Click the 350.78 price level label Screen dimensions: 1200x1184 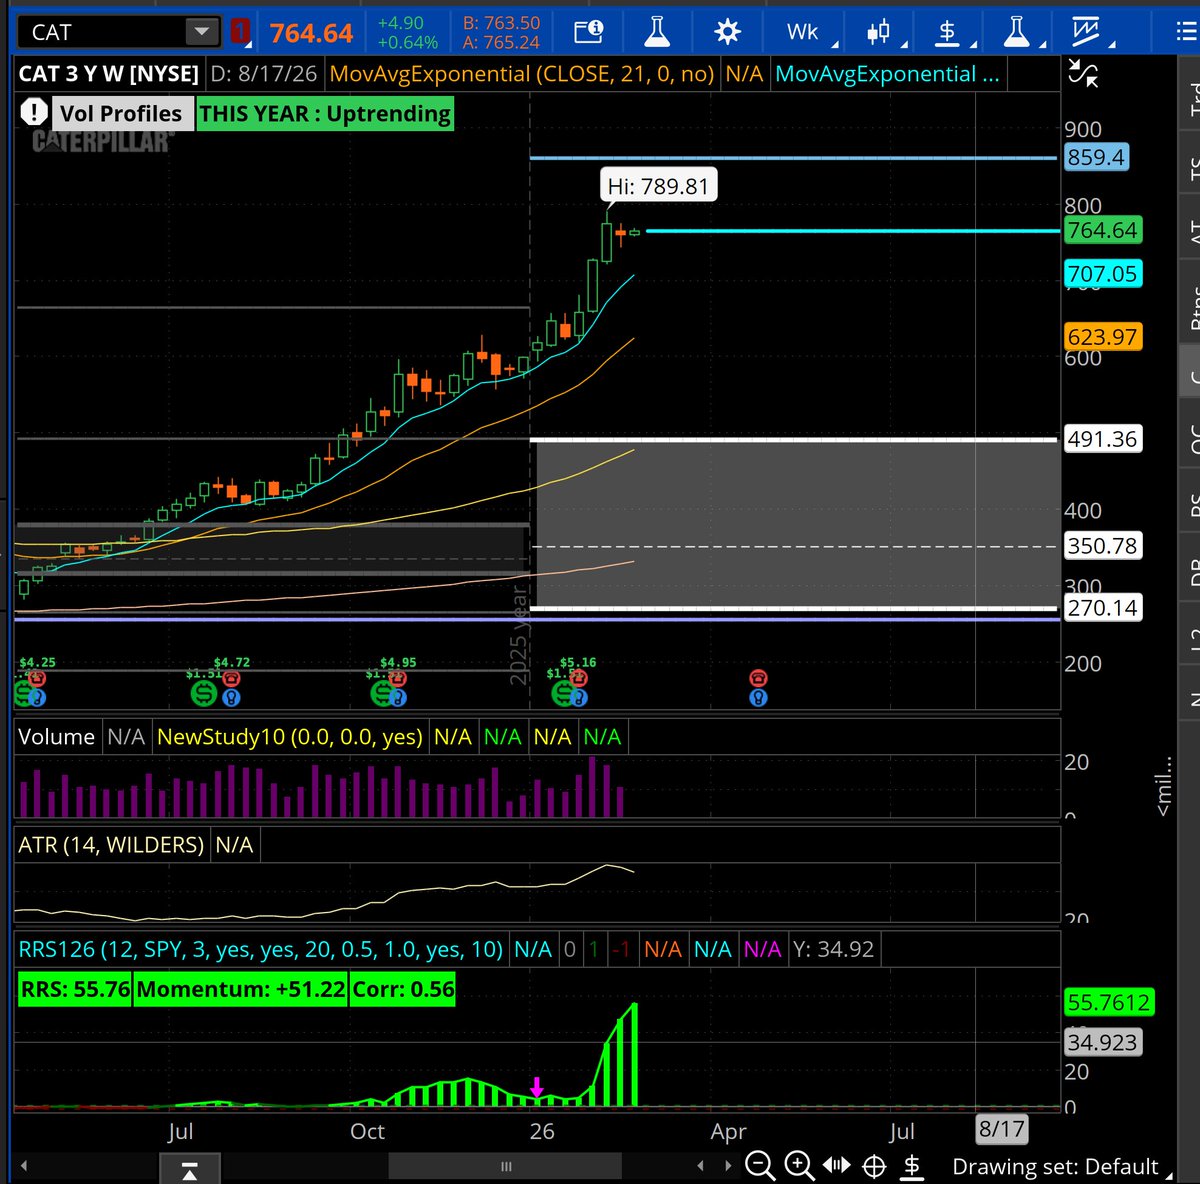point(1102,546)
